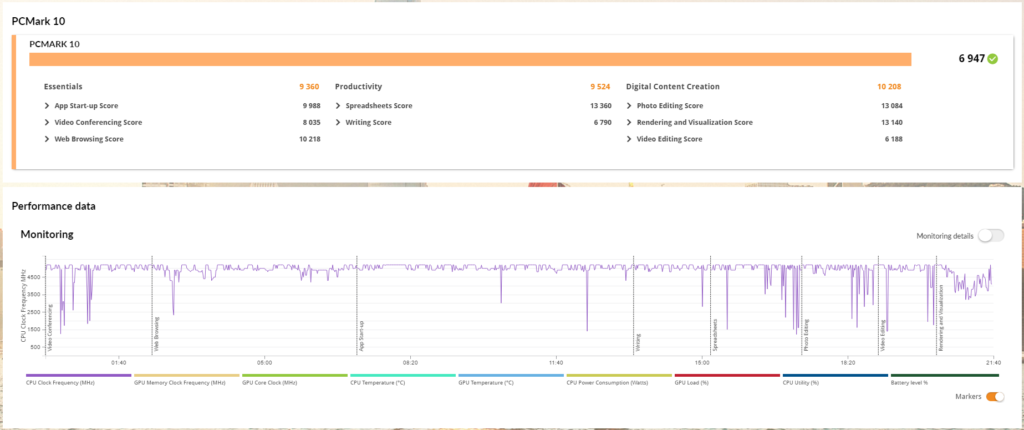Click the green validation checkmark icon
1024x430 pixels.
992,59
